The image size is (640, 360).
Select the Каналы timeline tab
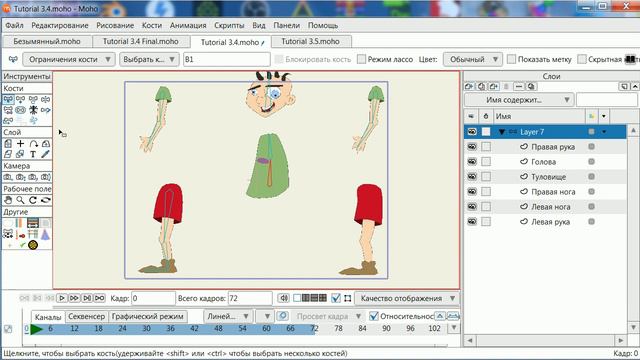click(x=48, y=317)
